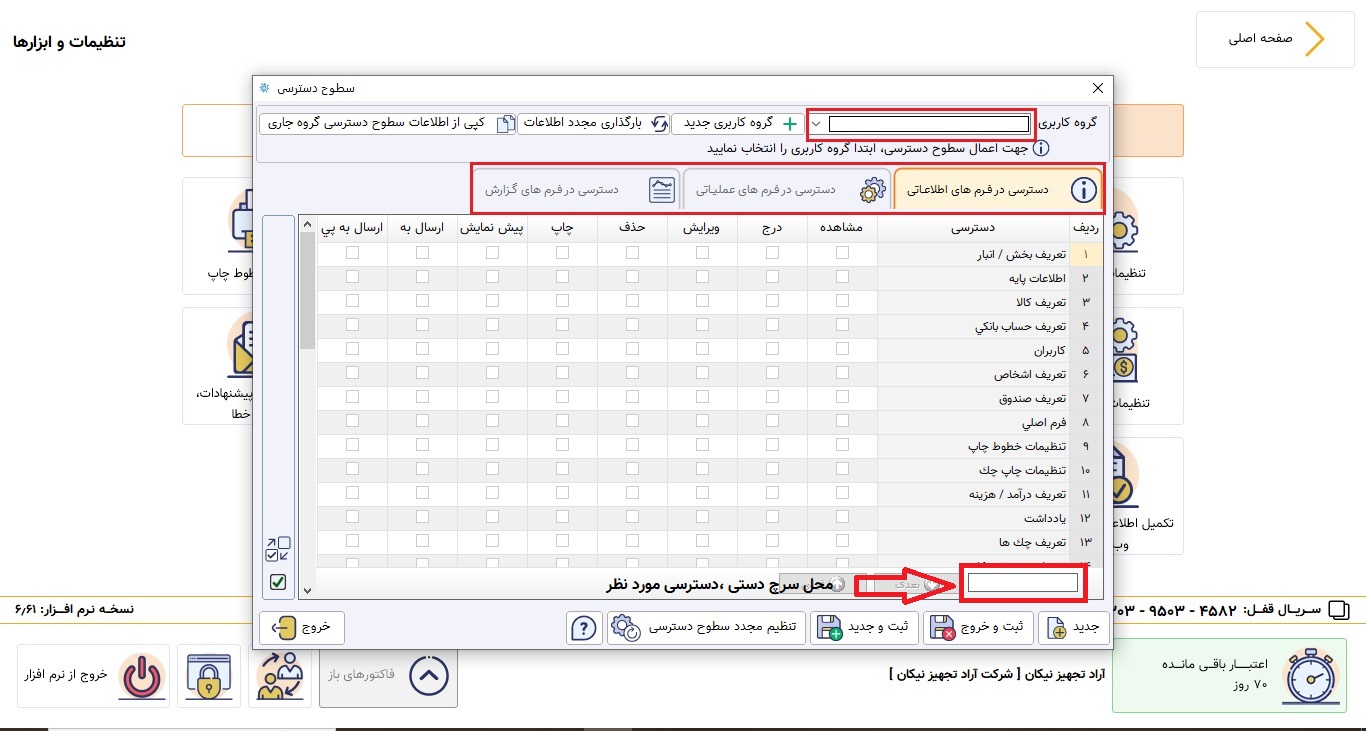Check چاپ for یادداشت row

click(x=562, y=517)
